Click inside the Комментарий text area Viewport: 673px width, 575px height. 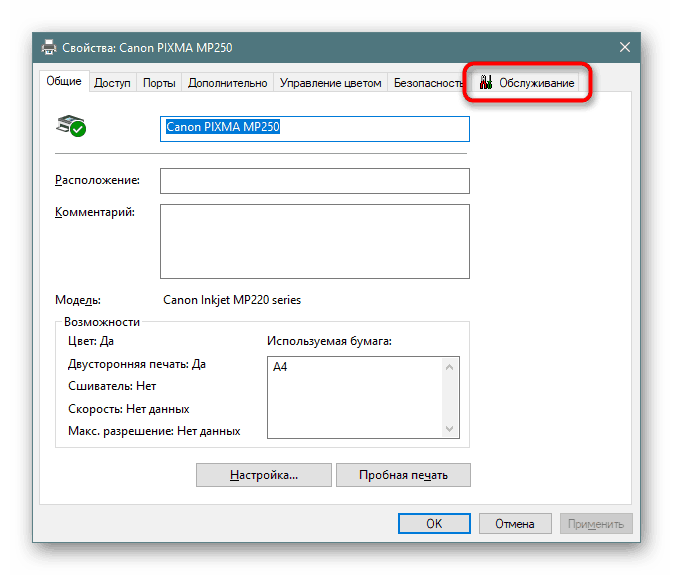[314, 240]
